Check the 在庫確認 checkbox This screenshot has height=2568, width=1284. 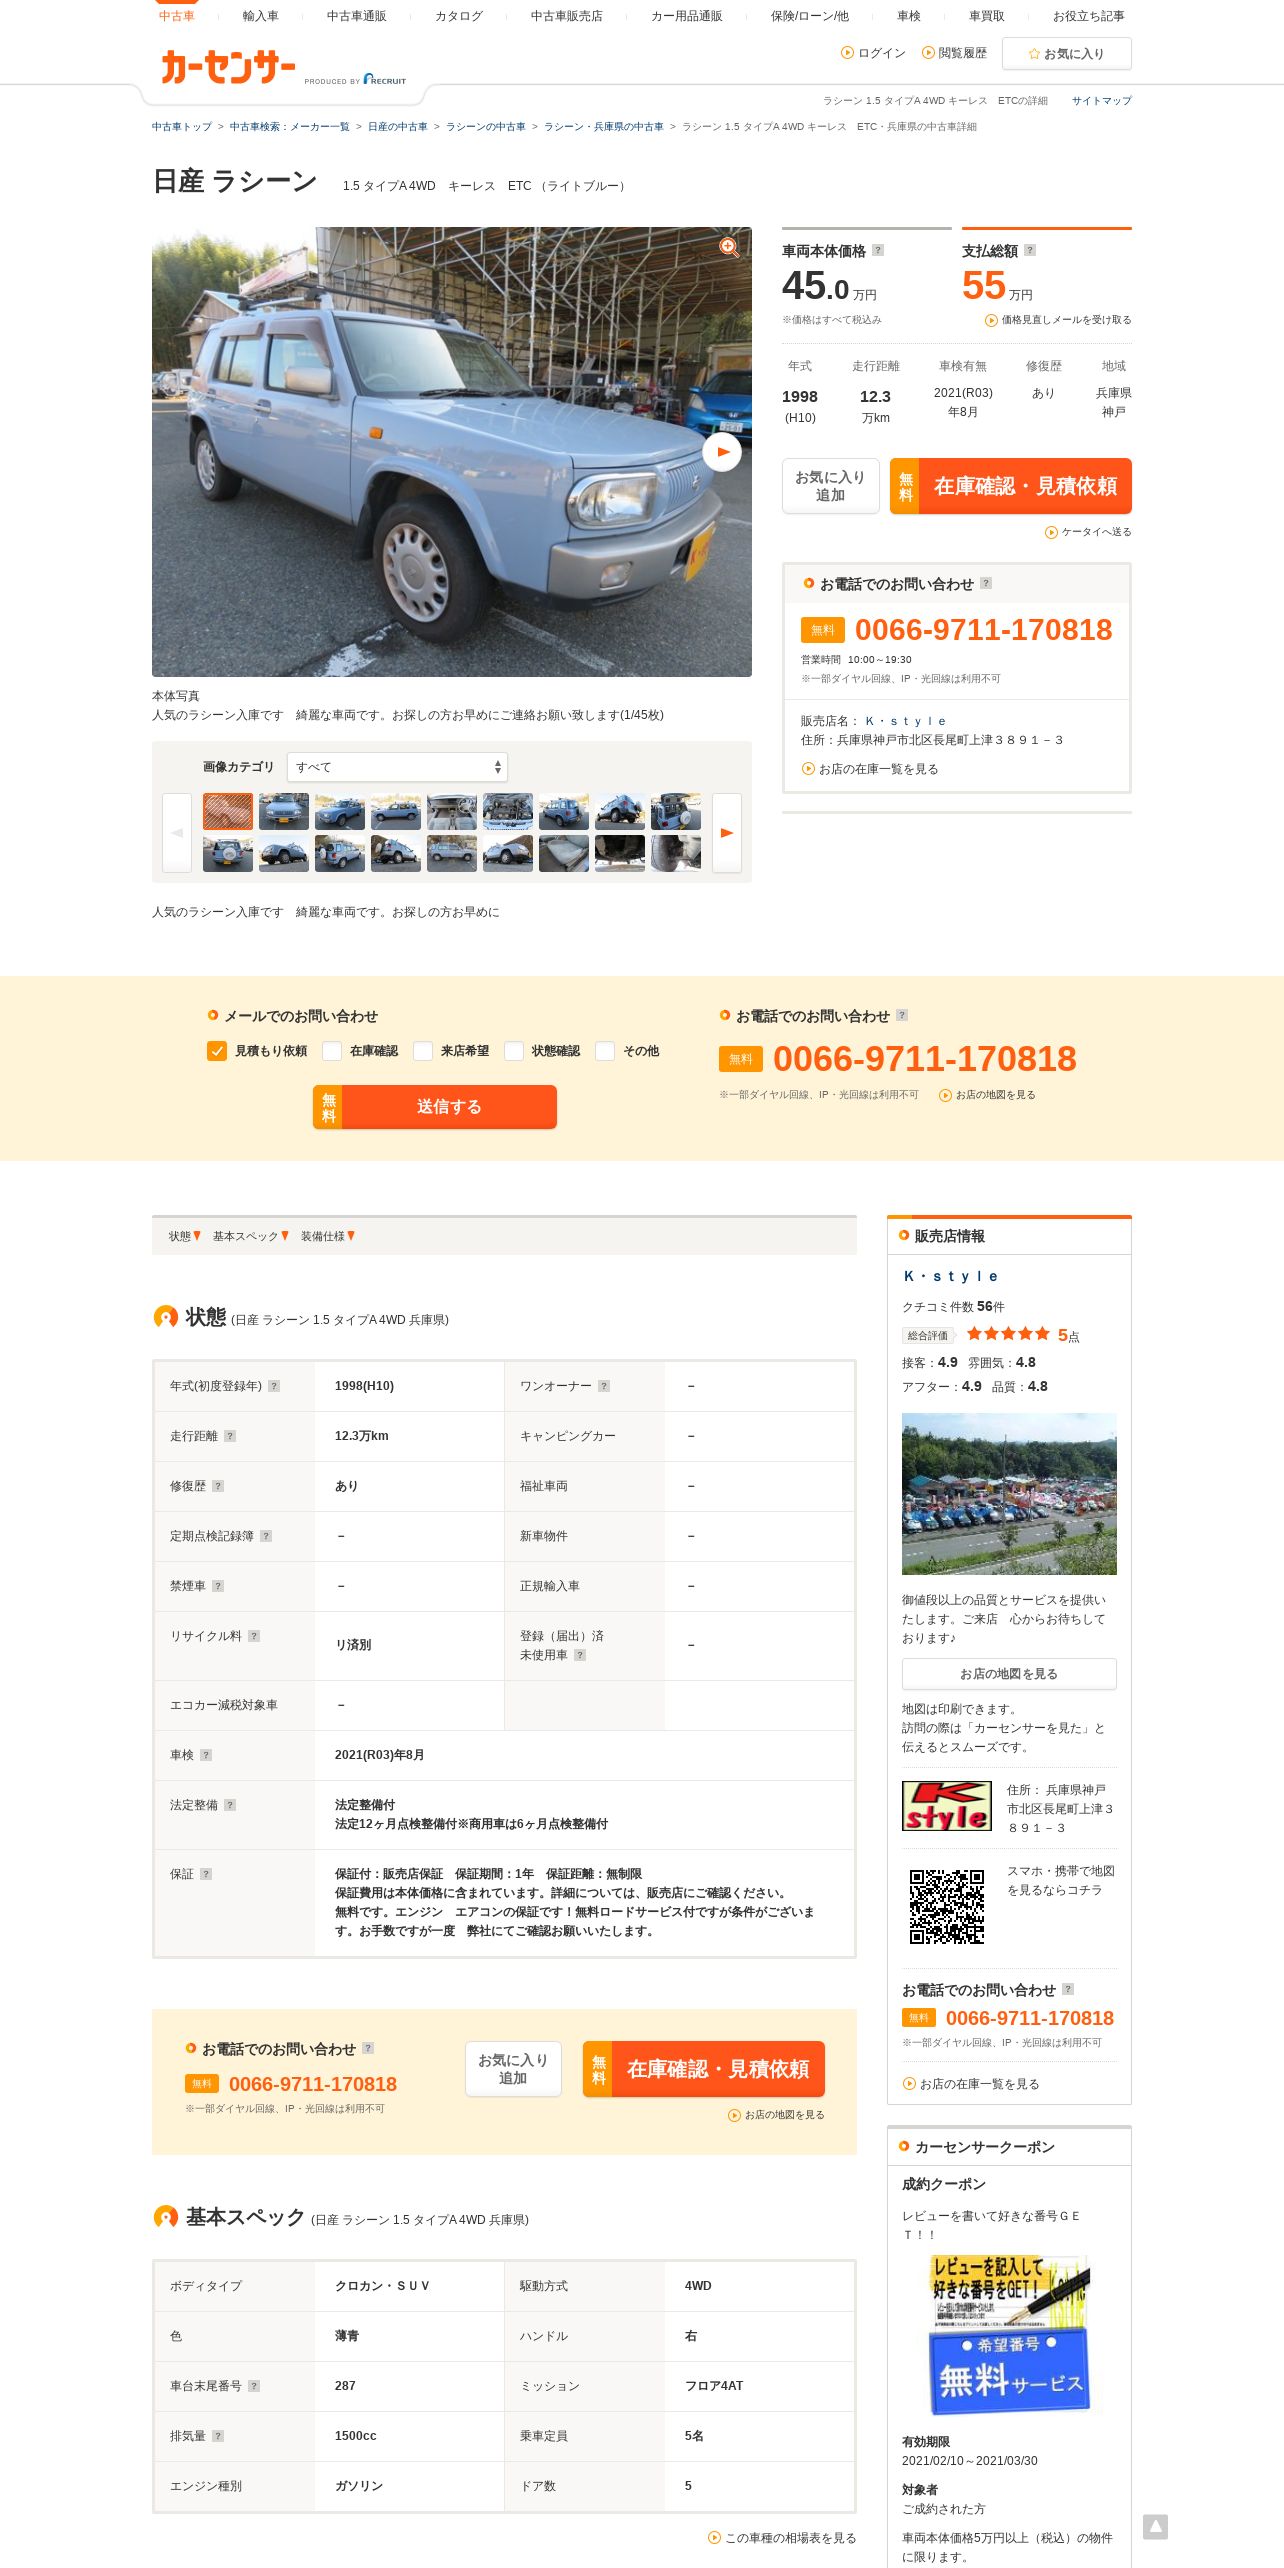point(332,1051)
